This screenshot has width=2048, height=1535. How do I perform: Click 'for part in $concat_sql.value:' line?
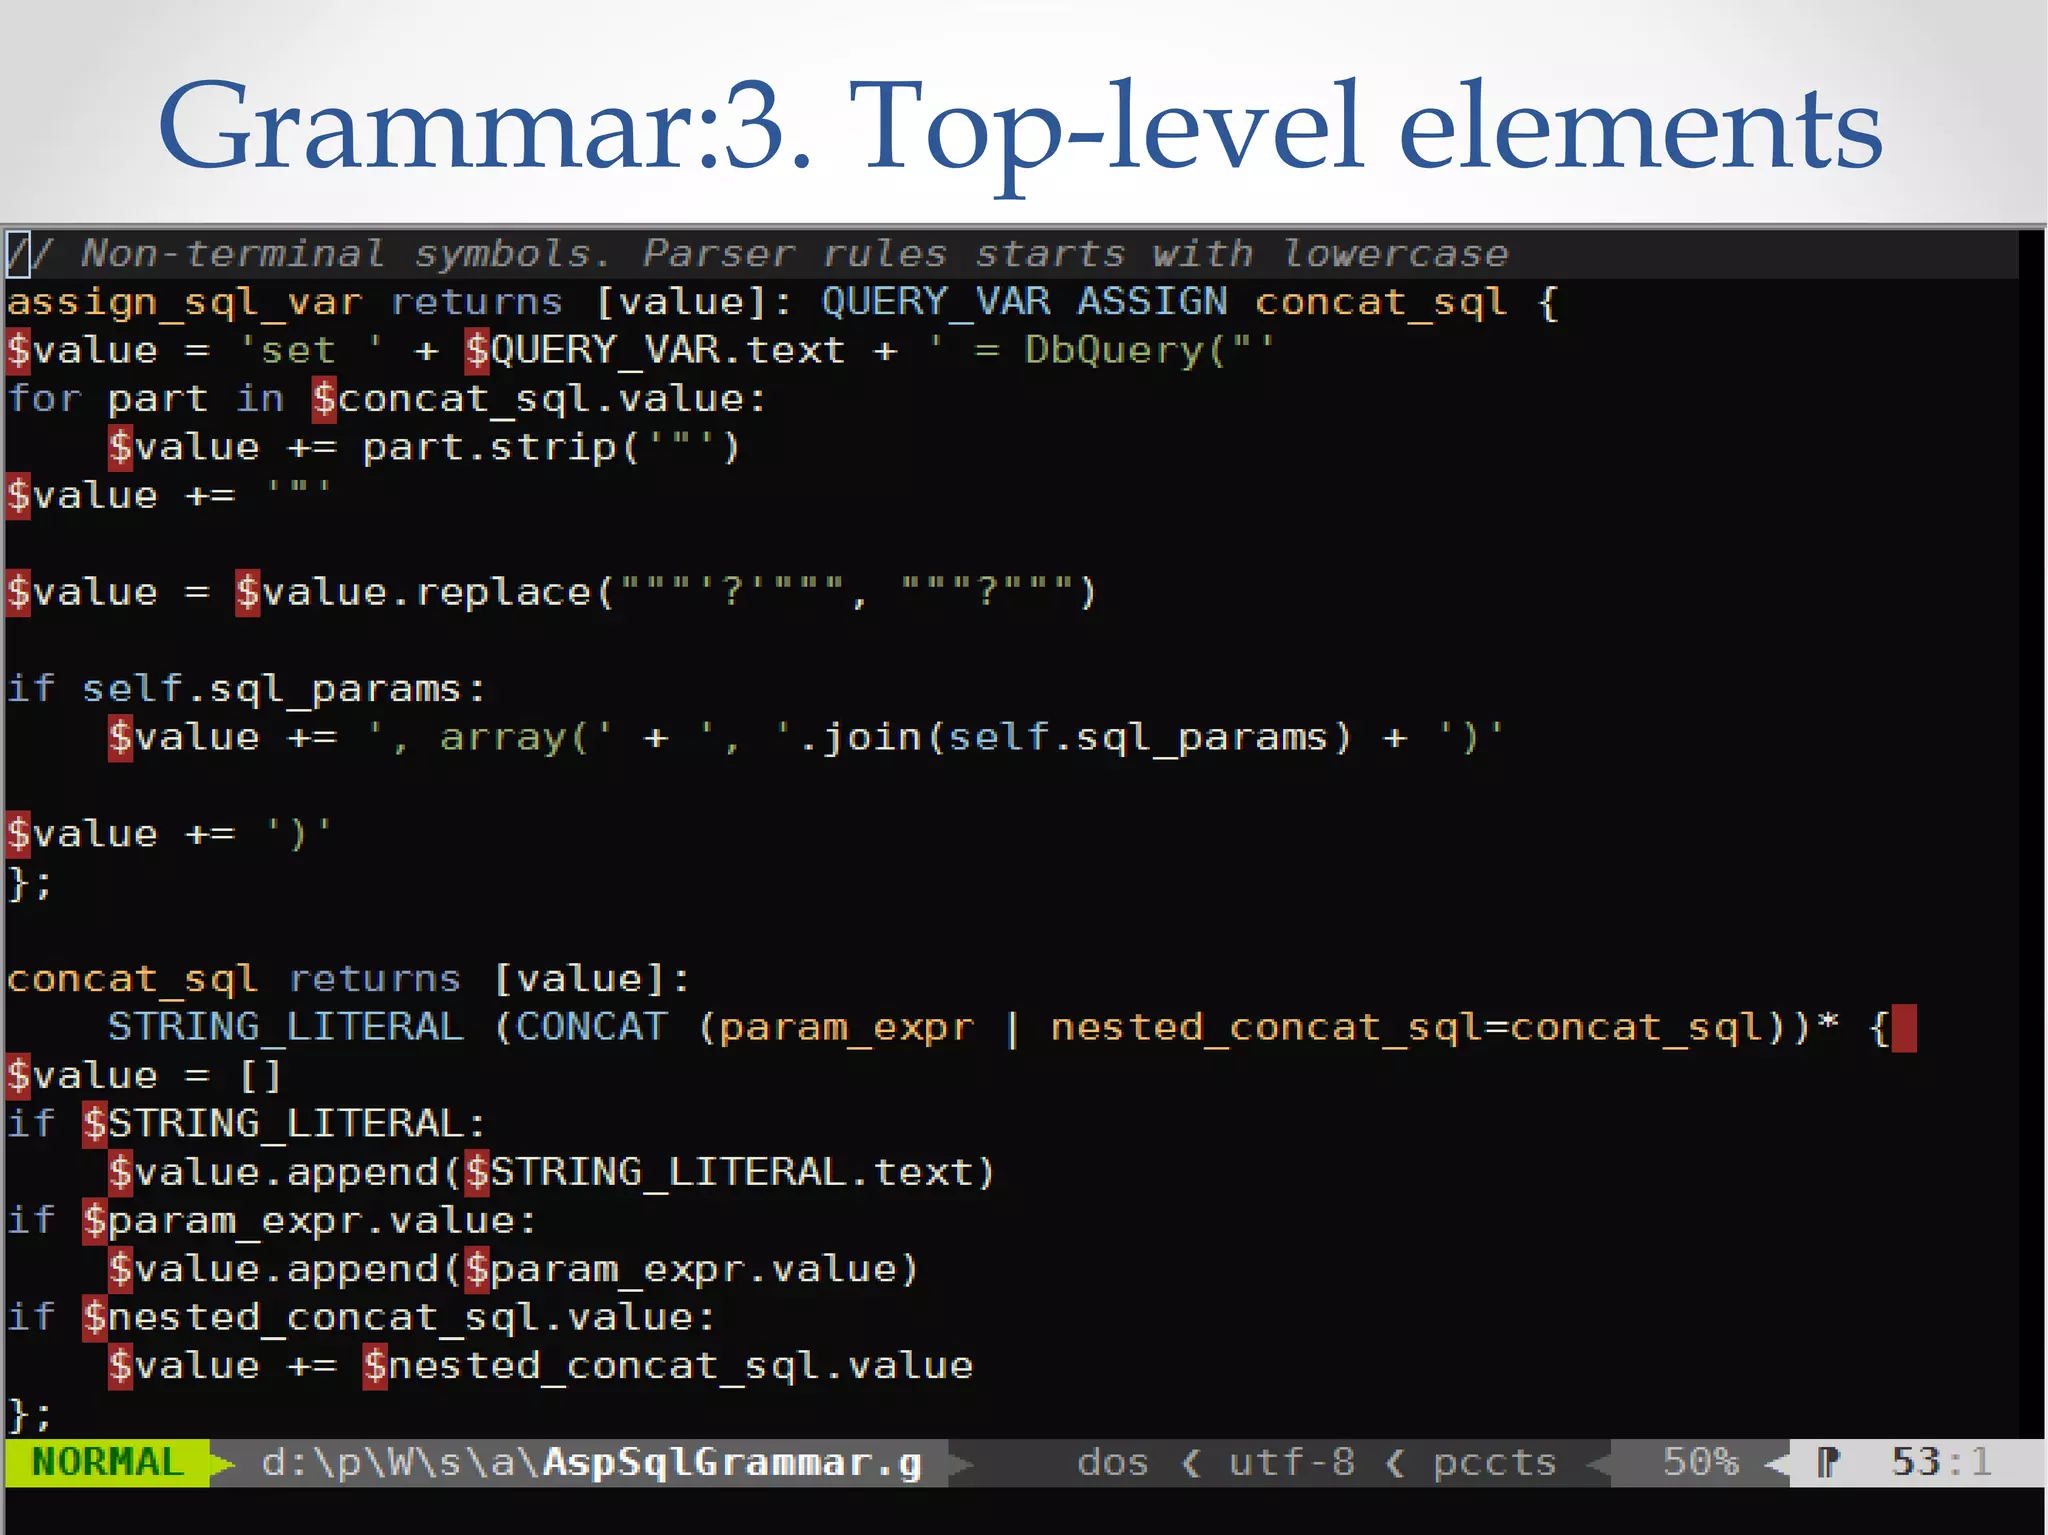(x=386, y=400)
